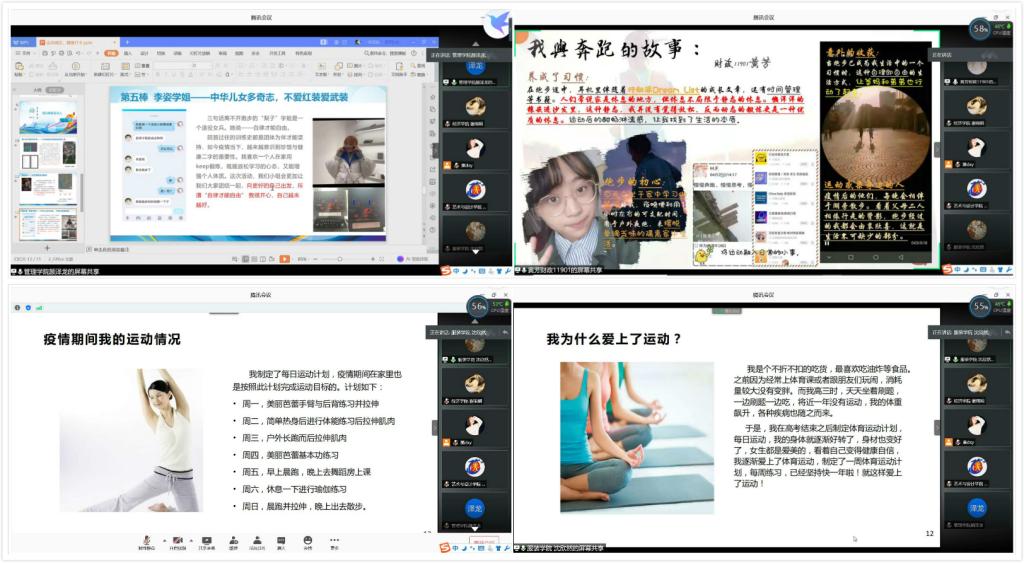
Task: Open the chat icon in the meeting toolbar
Action: [x=282, y=540]
